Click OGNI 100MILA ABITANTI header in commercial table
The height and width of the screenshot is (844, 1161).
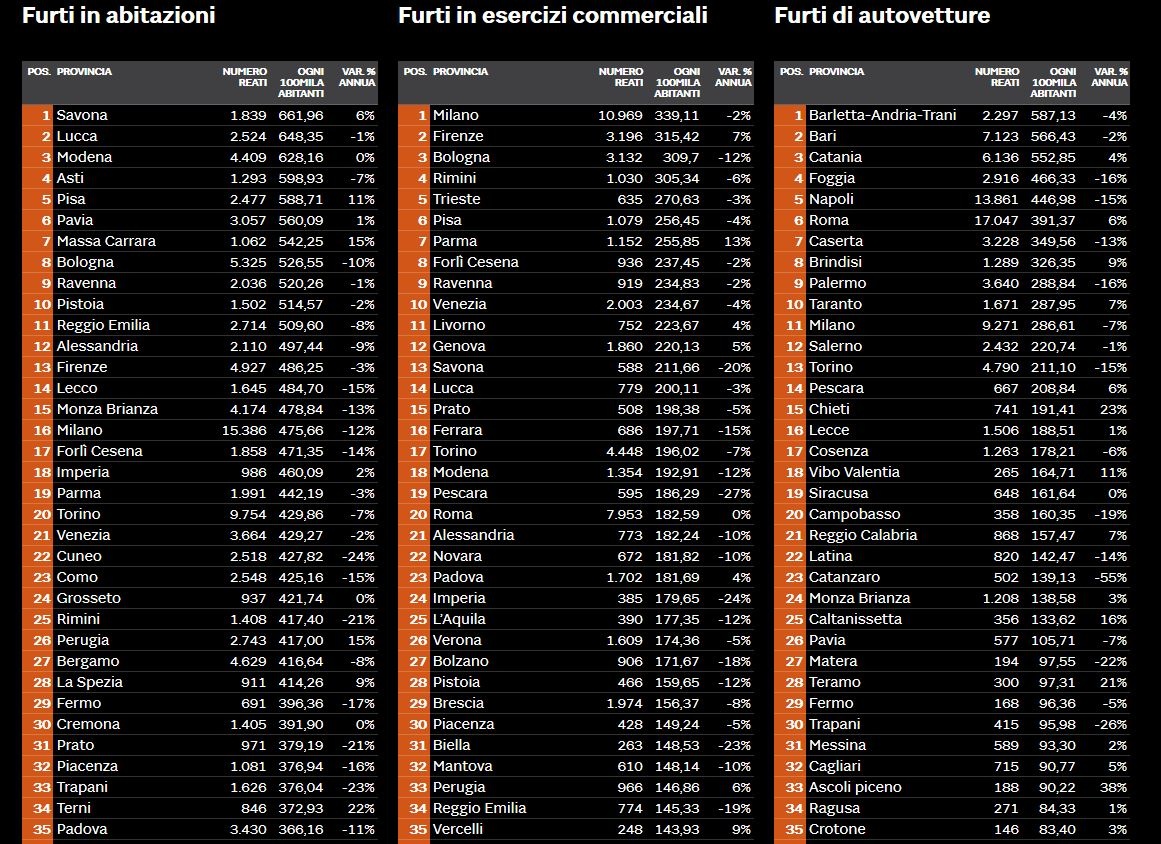click(677, 83)
